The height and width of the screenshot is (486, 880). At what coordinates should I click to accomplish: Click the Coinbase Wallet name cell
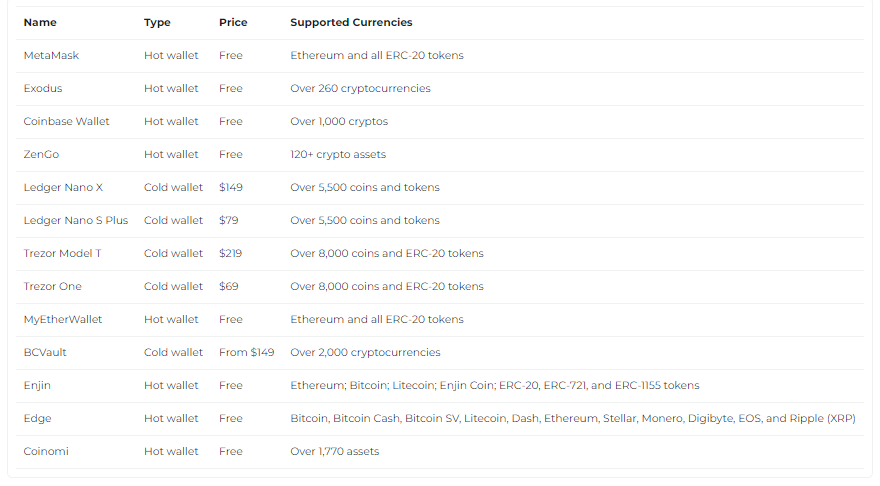click(x=66, y=122)
